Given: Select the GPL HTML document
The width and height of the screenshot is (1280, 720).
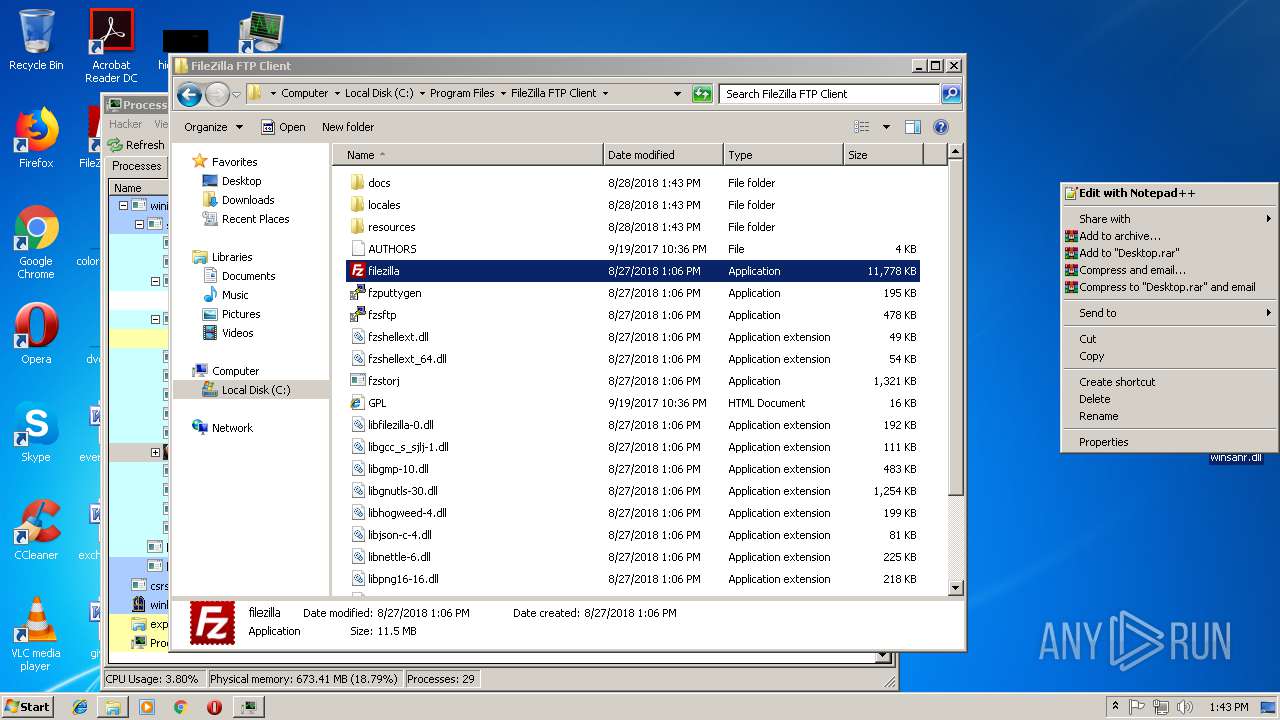Looking at the screenshot, I should coord(633,403).
